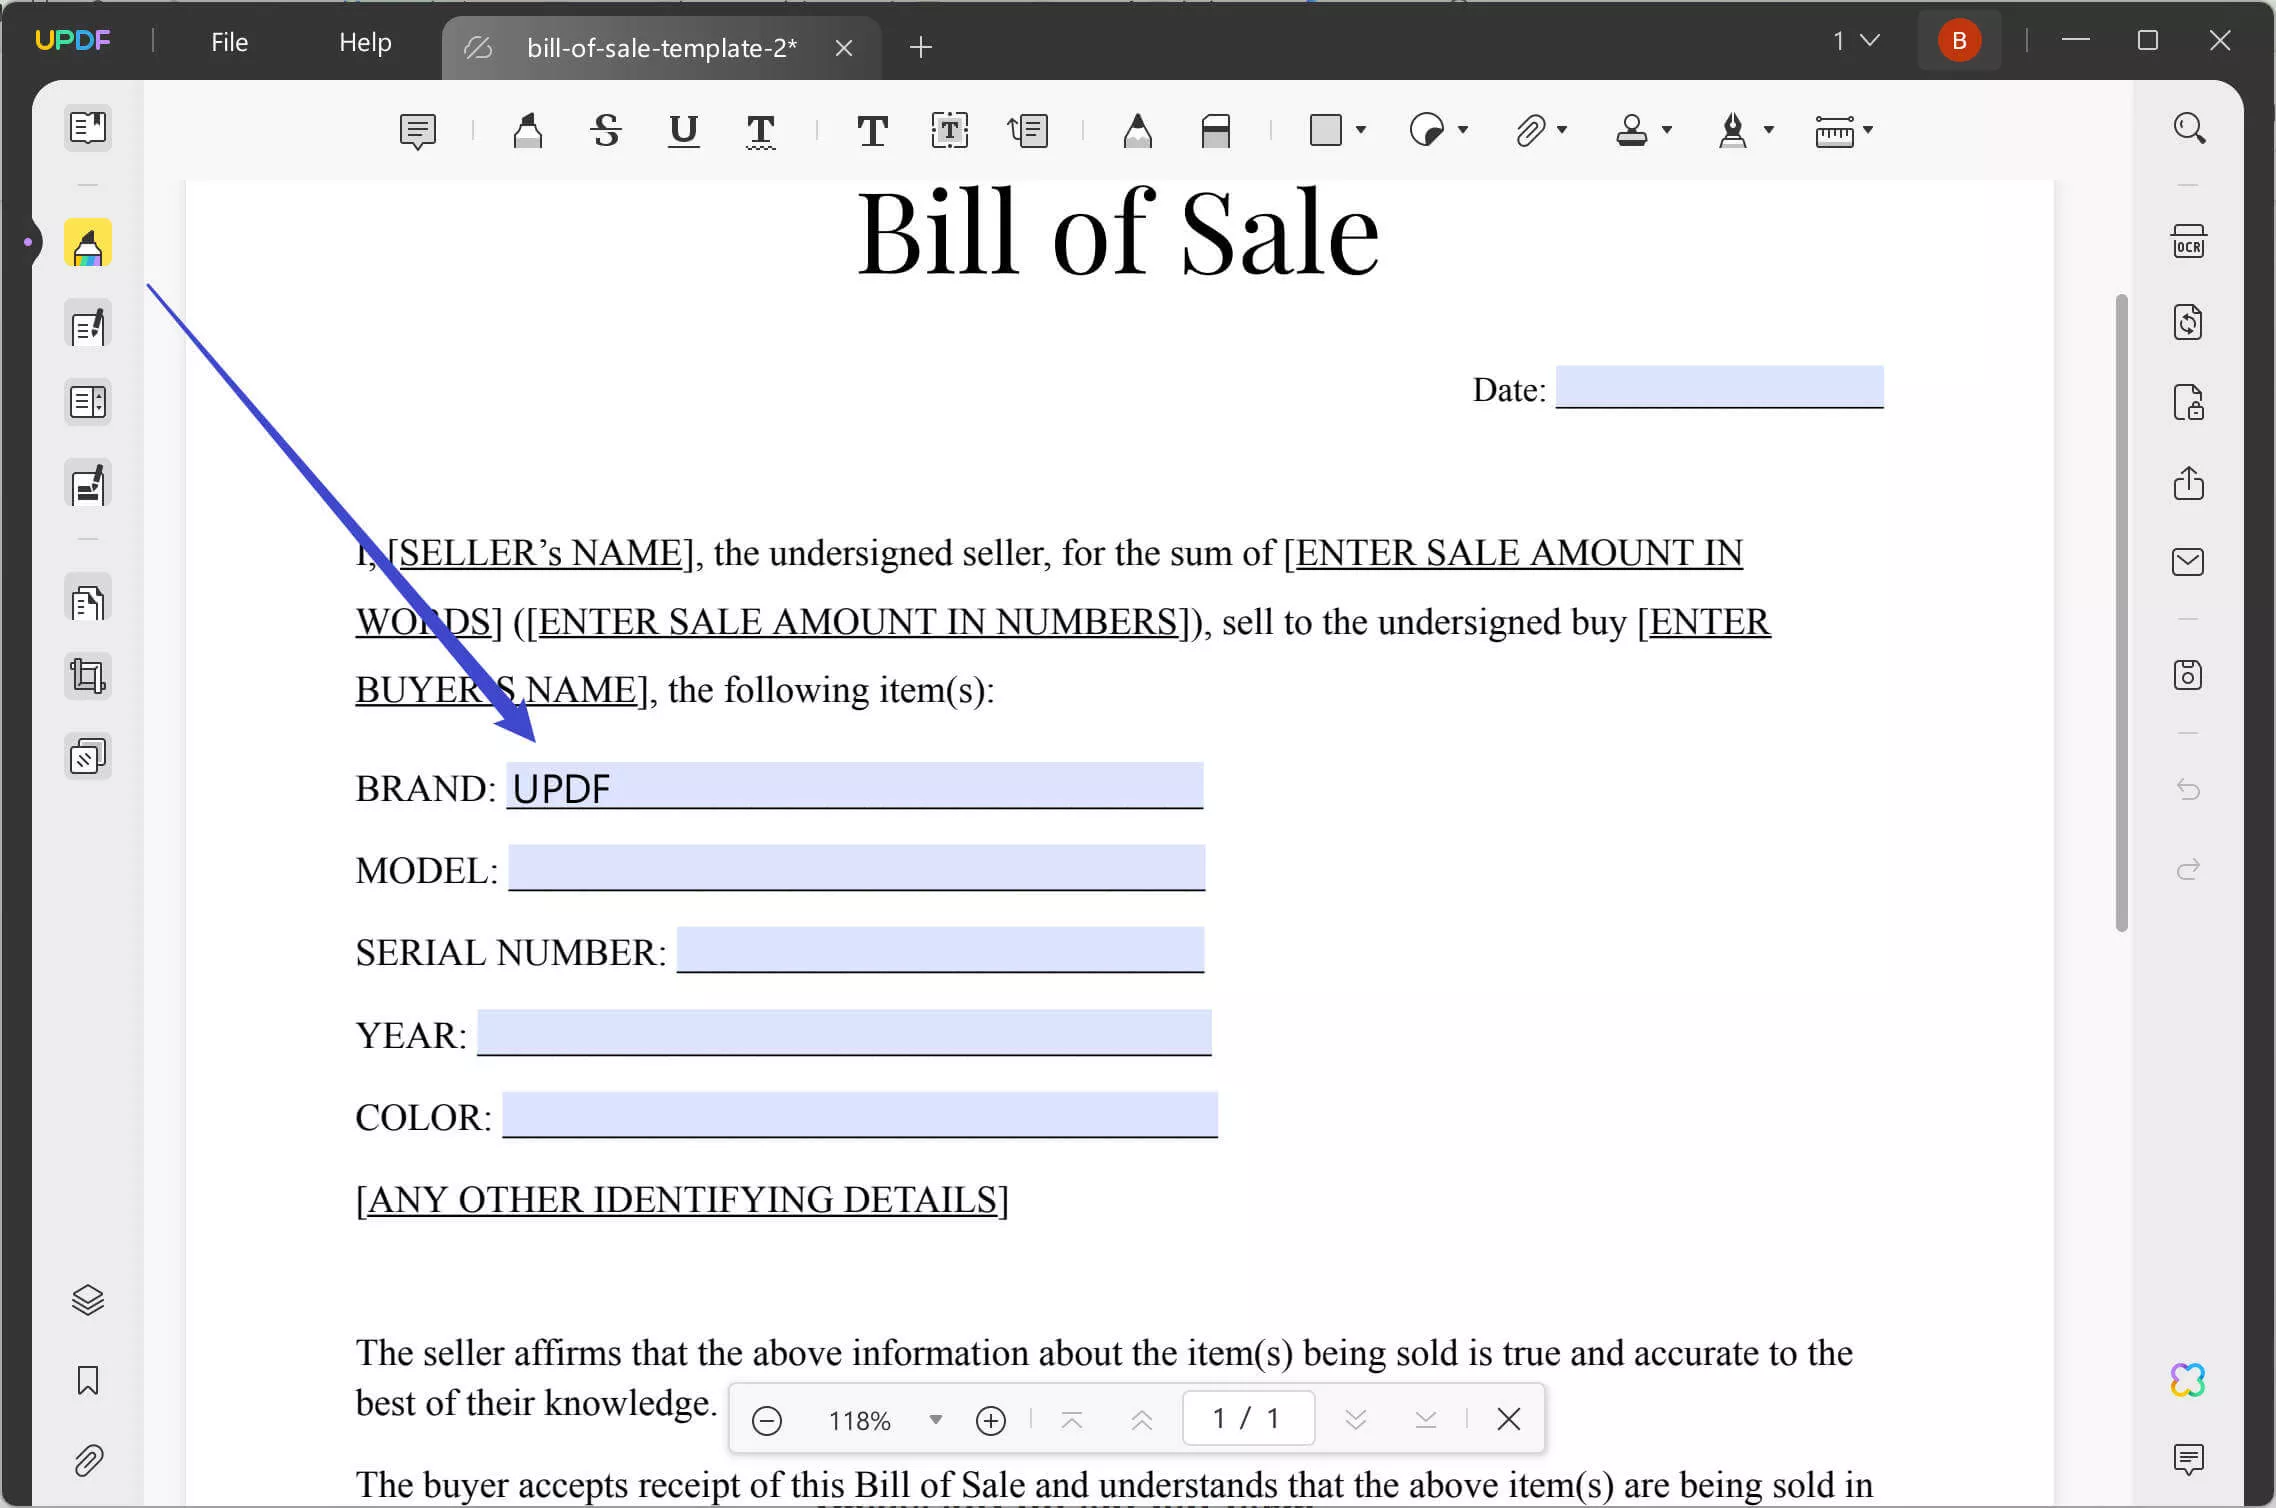Click the MODEL form field
The width and height of the screenshot is (2276, 1508).
click(x=857, y=867)
